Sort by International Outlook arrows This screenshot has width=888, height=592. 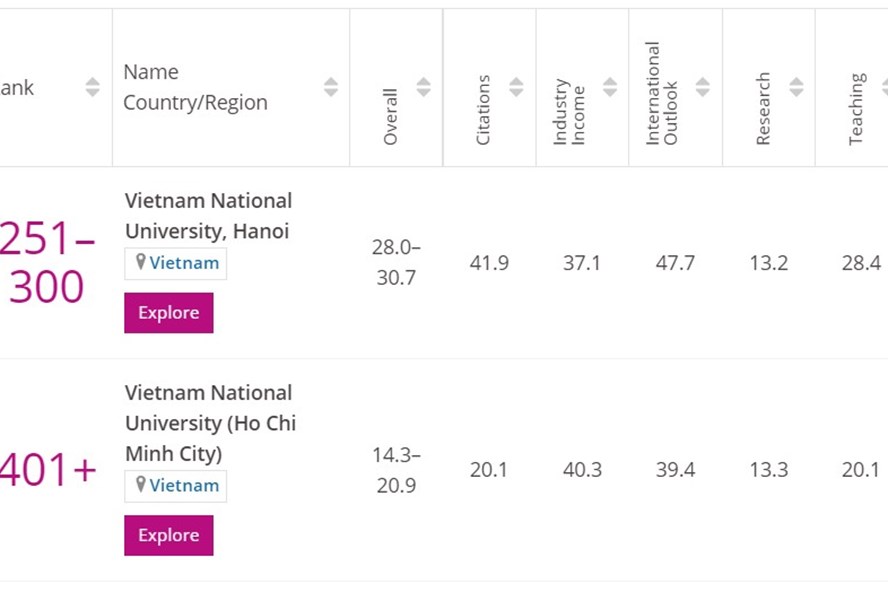pos(702,87)
